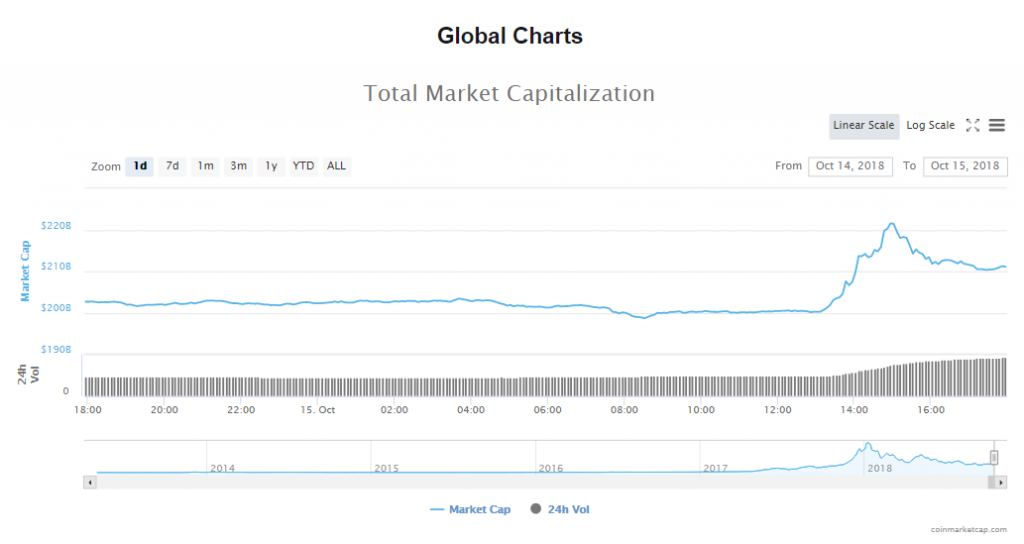Toggle Market Cap series in legend

470,510
